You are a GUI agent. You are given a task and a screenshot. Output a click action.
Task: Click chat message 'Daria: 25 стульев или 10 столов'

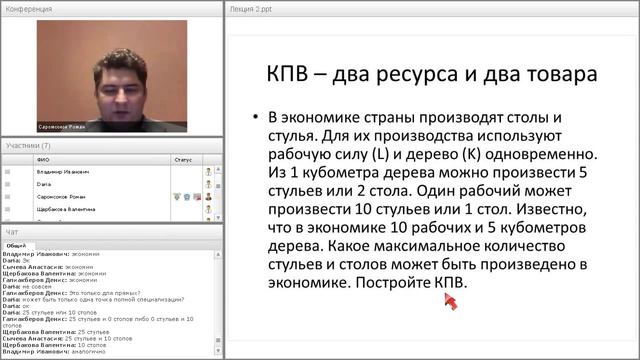(50, 313)
